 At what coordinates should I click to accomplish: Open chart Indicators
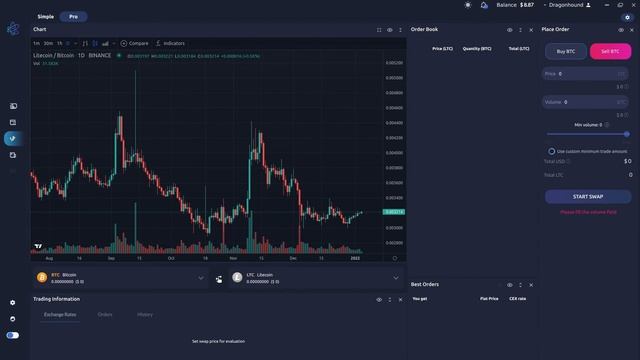[170, 43]
